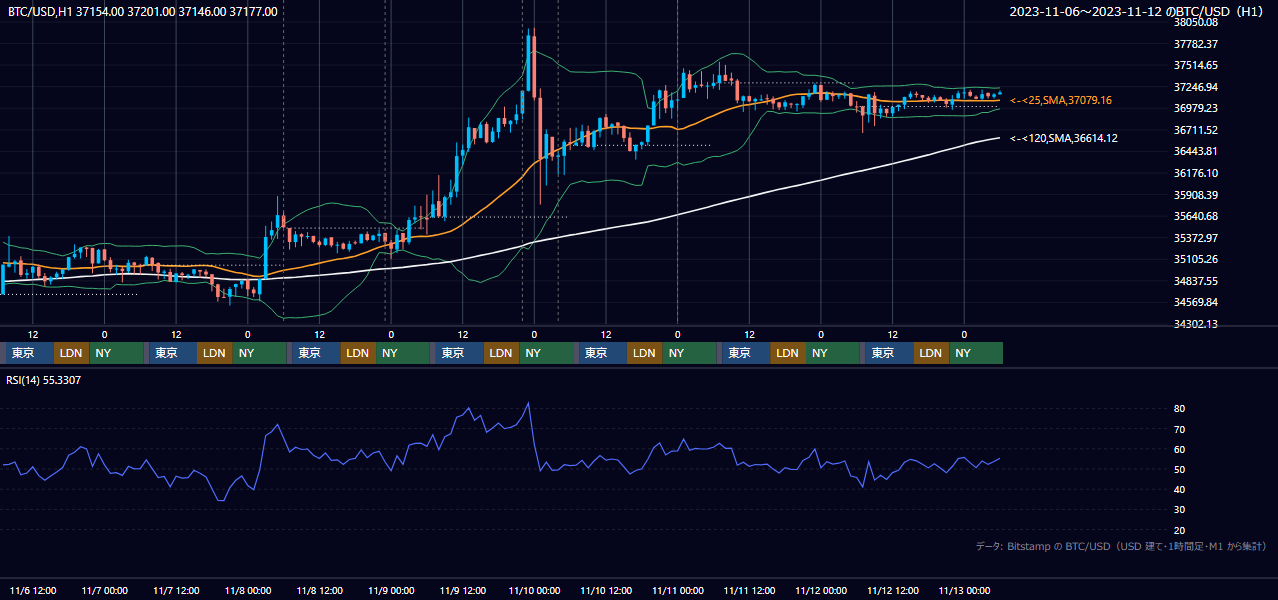Click price axis label 37246.94

click(x=1195, y=87)
